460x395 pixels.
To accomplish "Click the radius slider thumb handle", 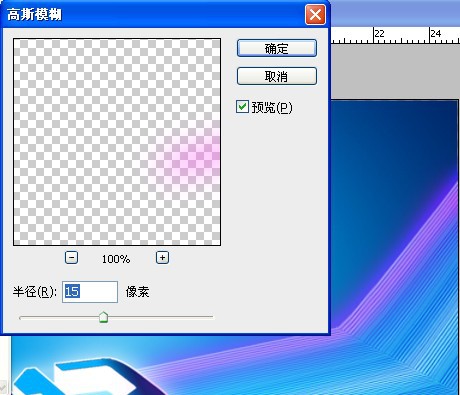I will (x=104, y=317).
